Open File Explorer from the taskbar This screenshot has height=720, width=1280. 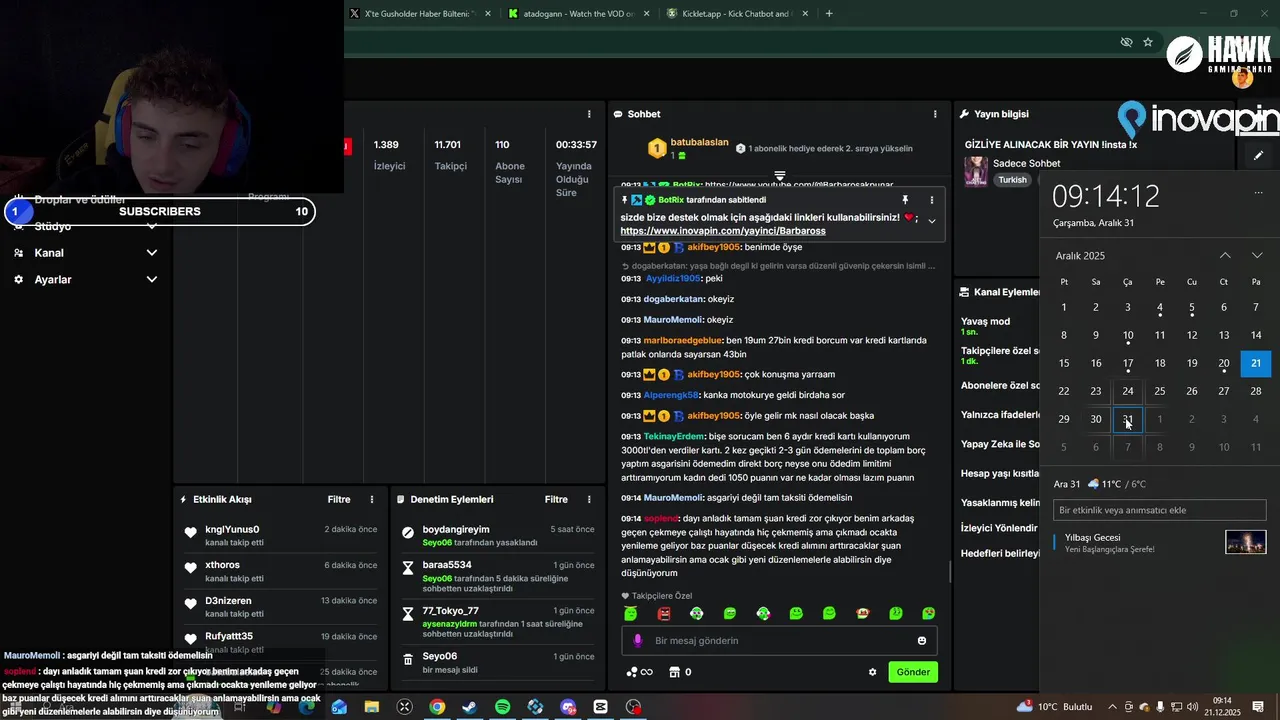click(x=372, y=707)
